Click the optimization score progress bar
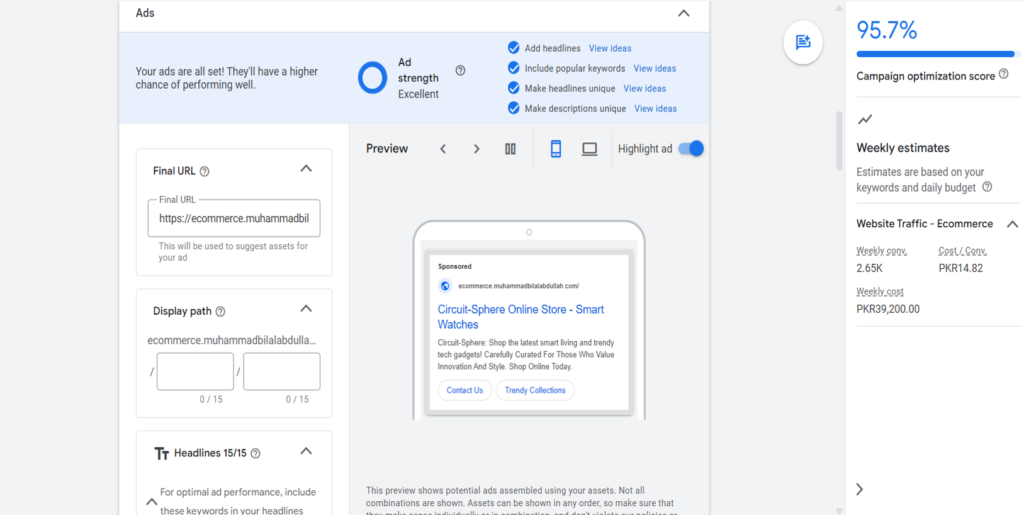The height and width of the screenshot is (515, 1024). [938, 54]
